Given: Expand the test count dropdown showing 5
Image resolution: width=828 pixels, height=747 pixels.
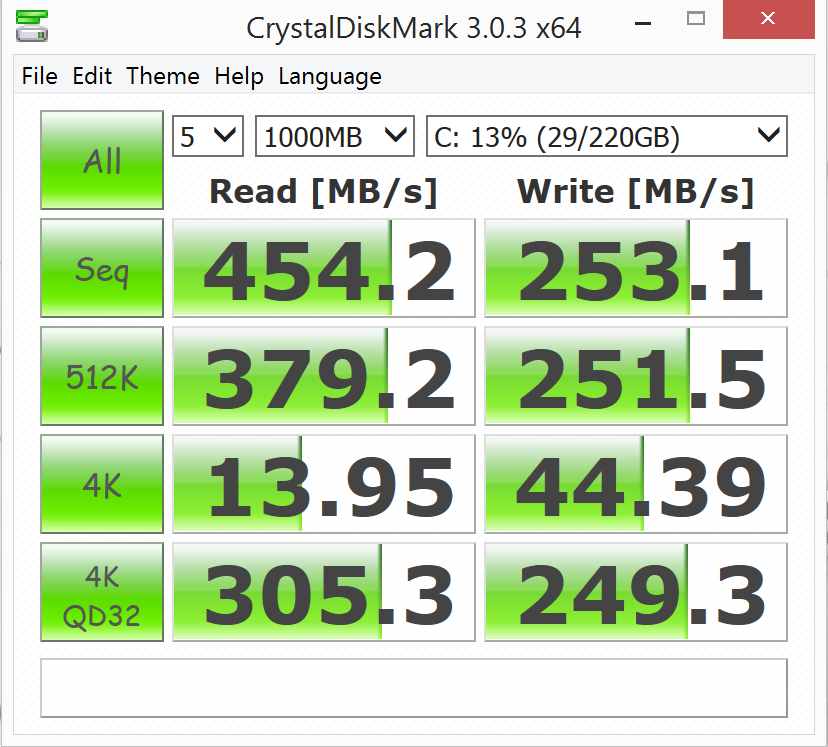Looking at the screenshot, I should [208, 136].
